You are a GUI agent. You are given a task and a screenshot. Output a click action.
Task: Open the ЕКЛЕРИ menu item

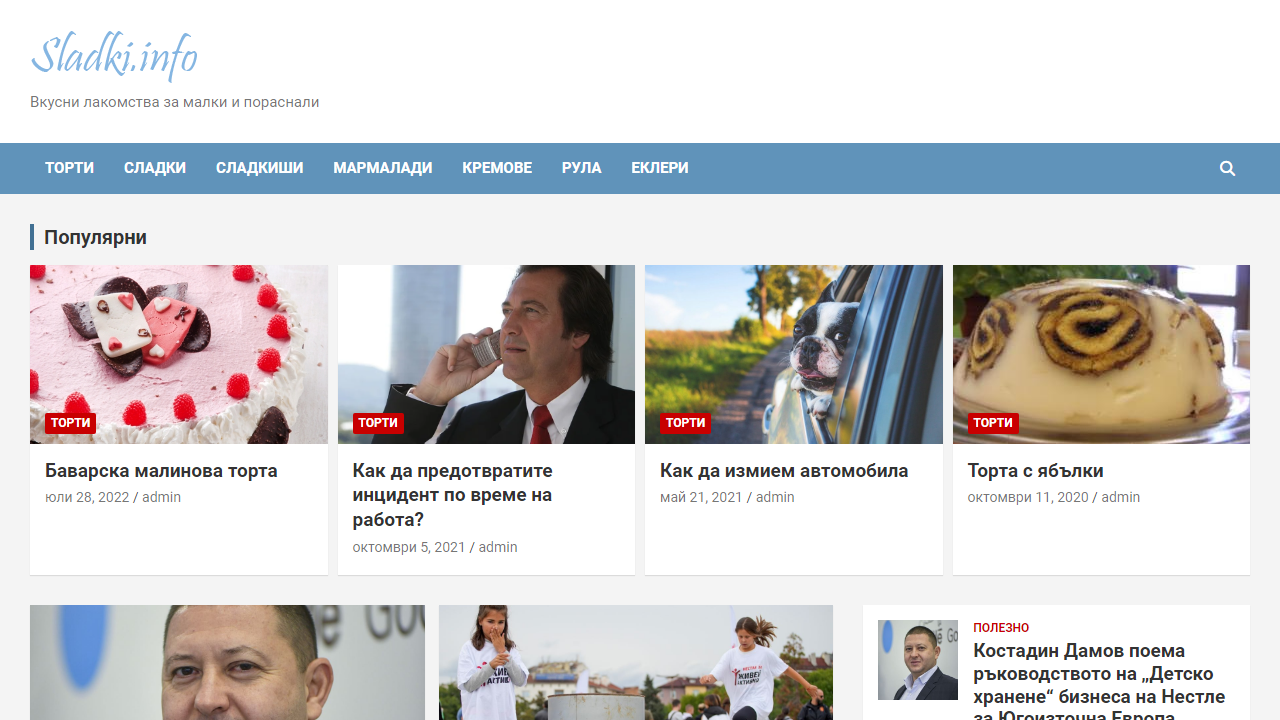coord(659,168)
